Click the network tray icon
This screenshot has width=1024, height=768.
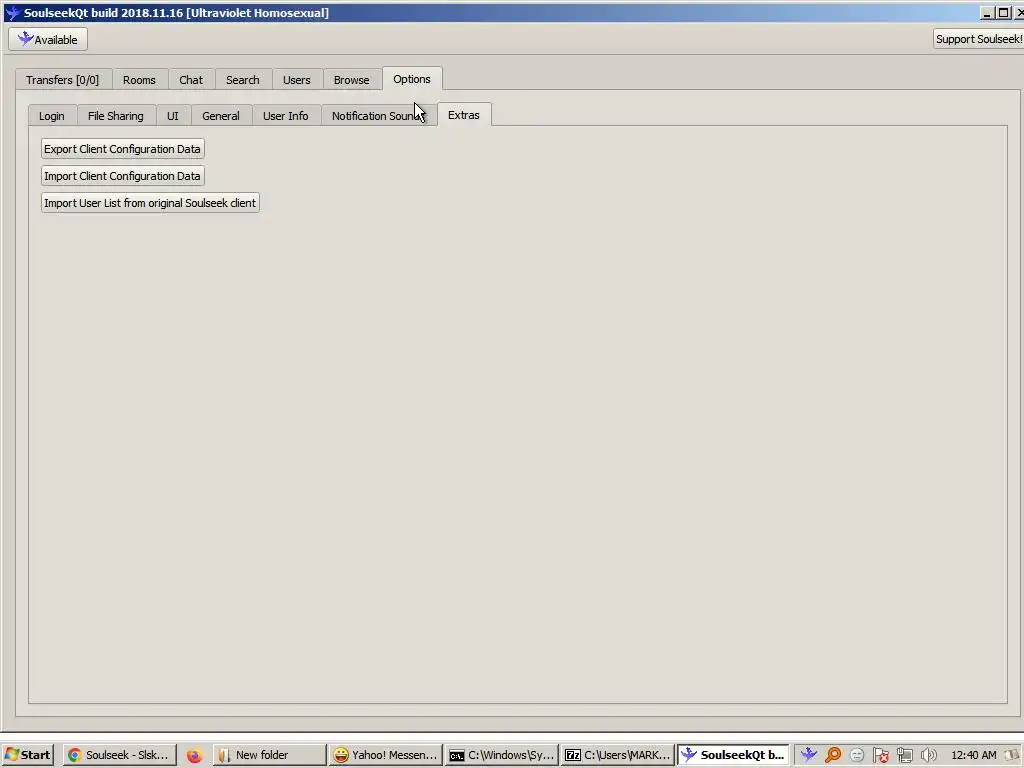coord(904,755)
